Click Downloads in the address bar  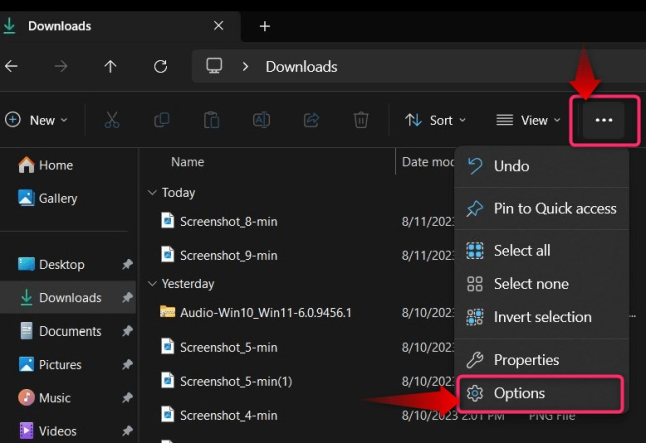[302, 66]
